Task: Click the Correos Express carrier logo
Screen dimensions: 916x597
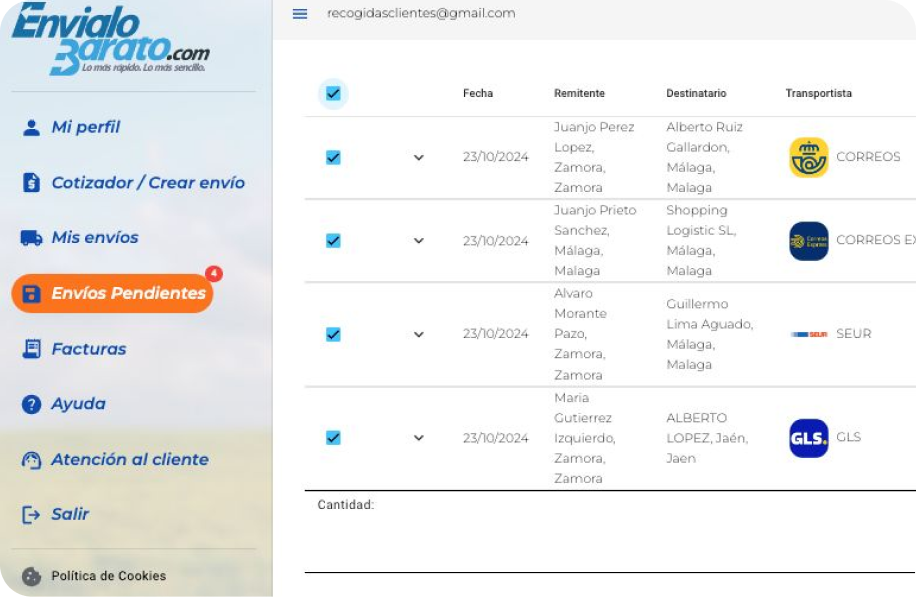Action: [x=808, y=241]
